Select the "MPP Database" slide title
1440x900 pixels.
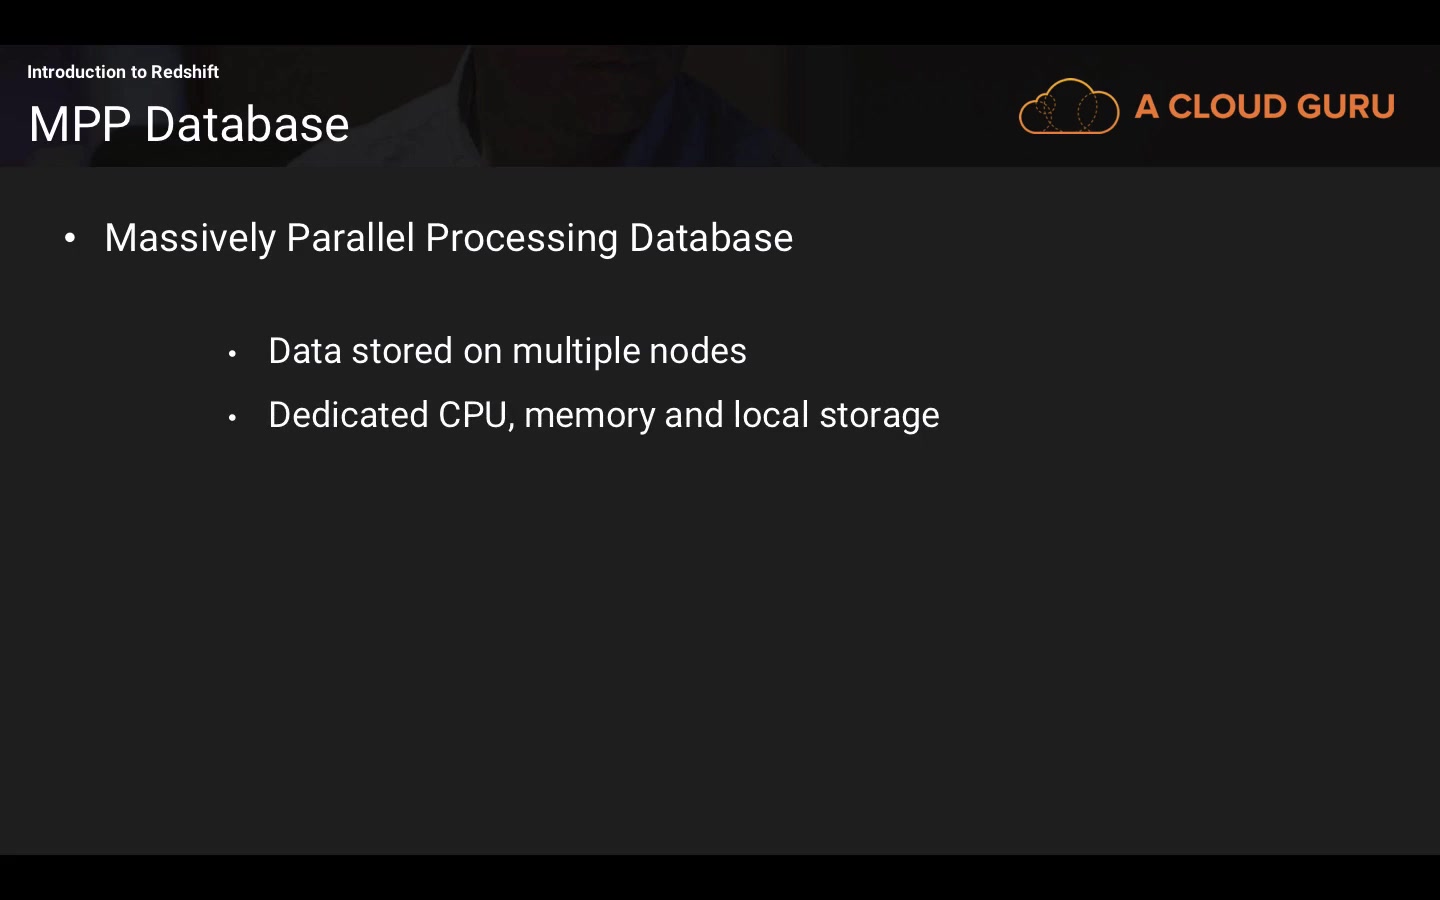pos(189,125)
